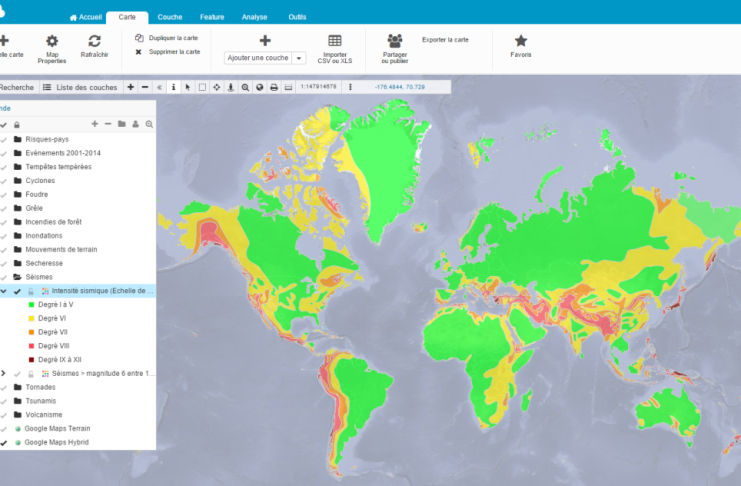This screenshot has height=486, width=741.
Task: Expand the Séismes > magnitude 6 layer
Action: click(x=3, y=373)
